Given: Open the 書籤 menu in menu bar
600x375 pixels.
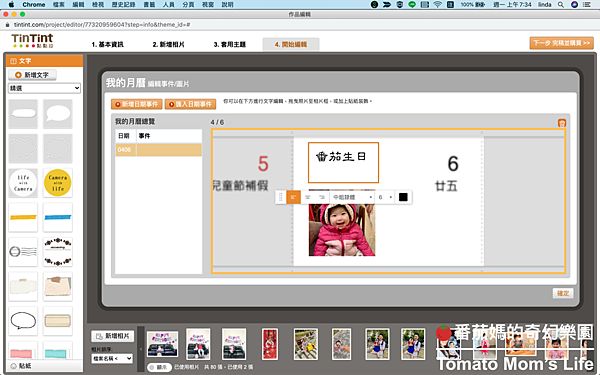Looking at the screenshot, I should tap(149, 5).
